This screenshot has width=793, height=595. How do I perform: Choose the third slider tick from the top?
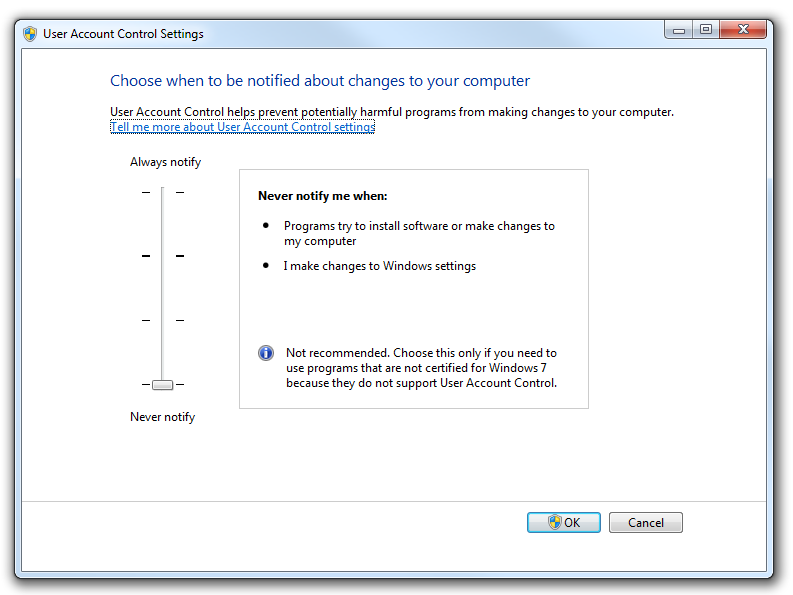tap(162, 320)
